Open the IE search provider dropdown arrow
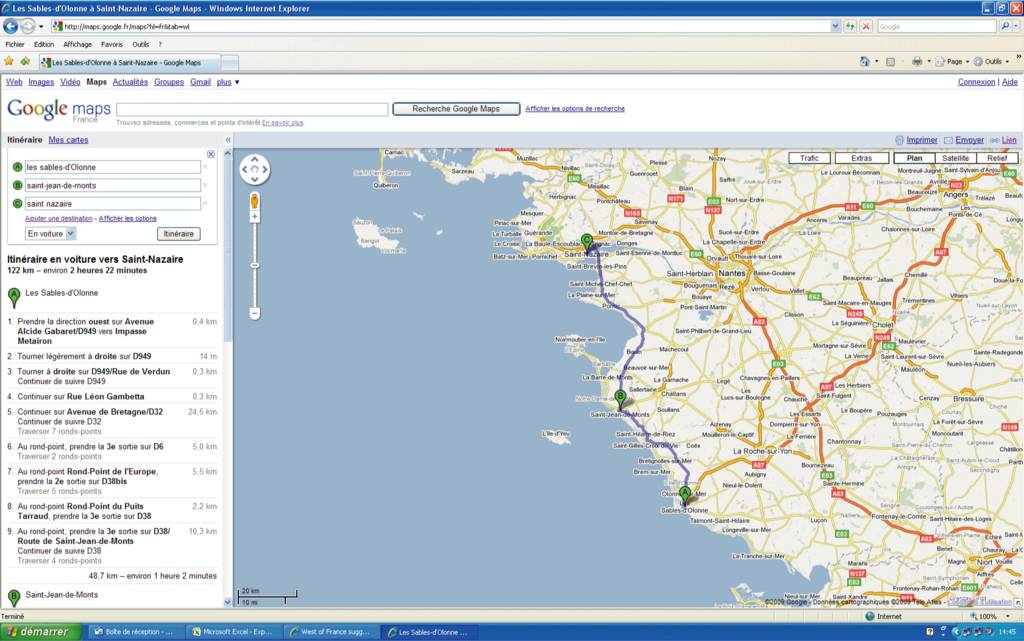This screenshot has height=641, width=1024. point(1017,26)
